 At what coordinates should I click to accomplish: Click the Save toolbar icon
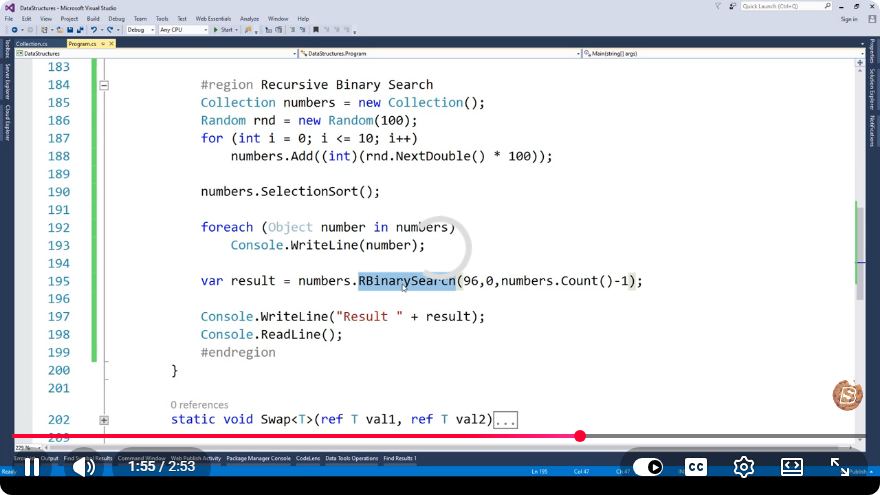(x=70, y=30)
